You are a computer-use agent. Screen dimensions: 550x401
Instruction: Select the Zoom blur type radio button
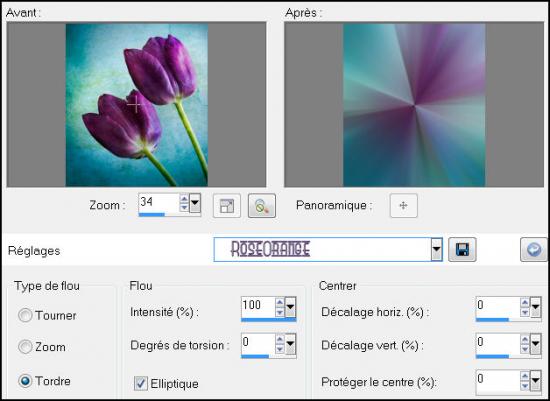(x=25, y=347)
